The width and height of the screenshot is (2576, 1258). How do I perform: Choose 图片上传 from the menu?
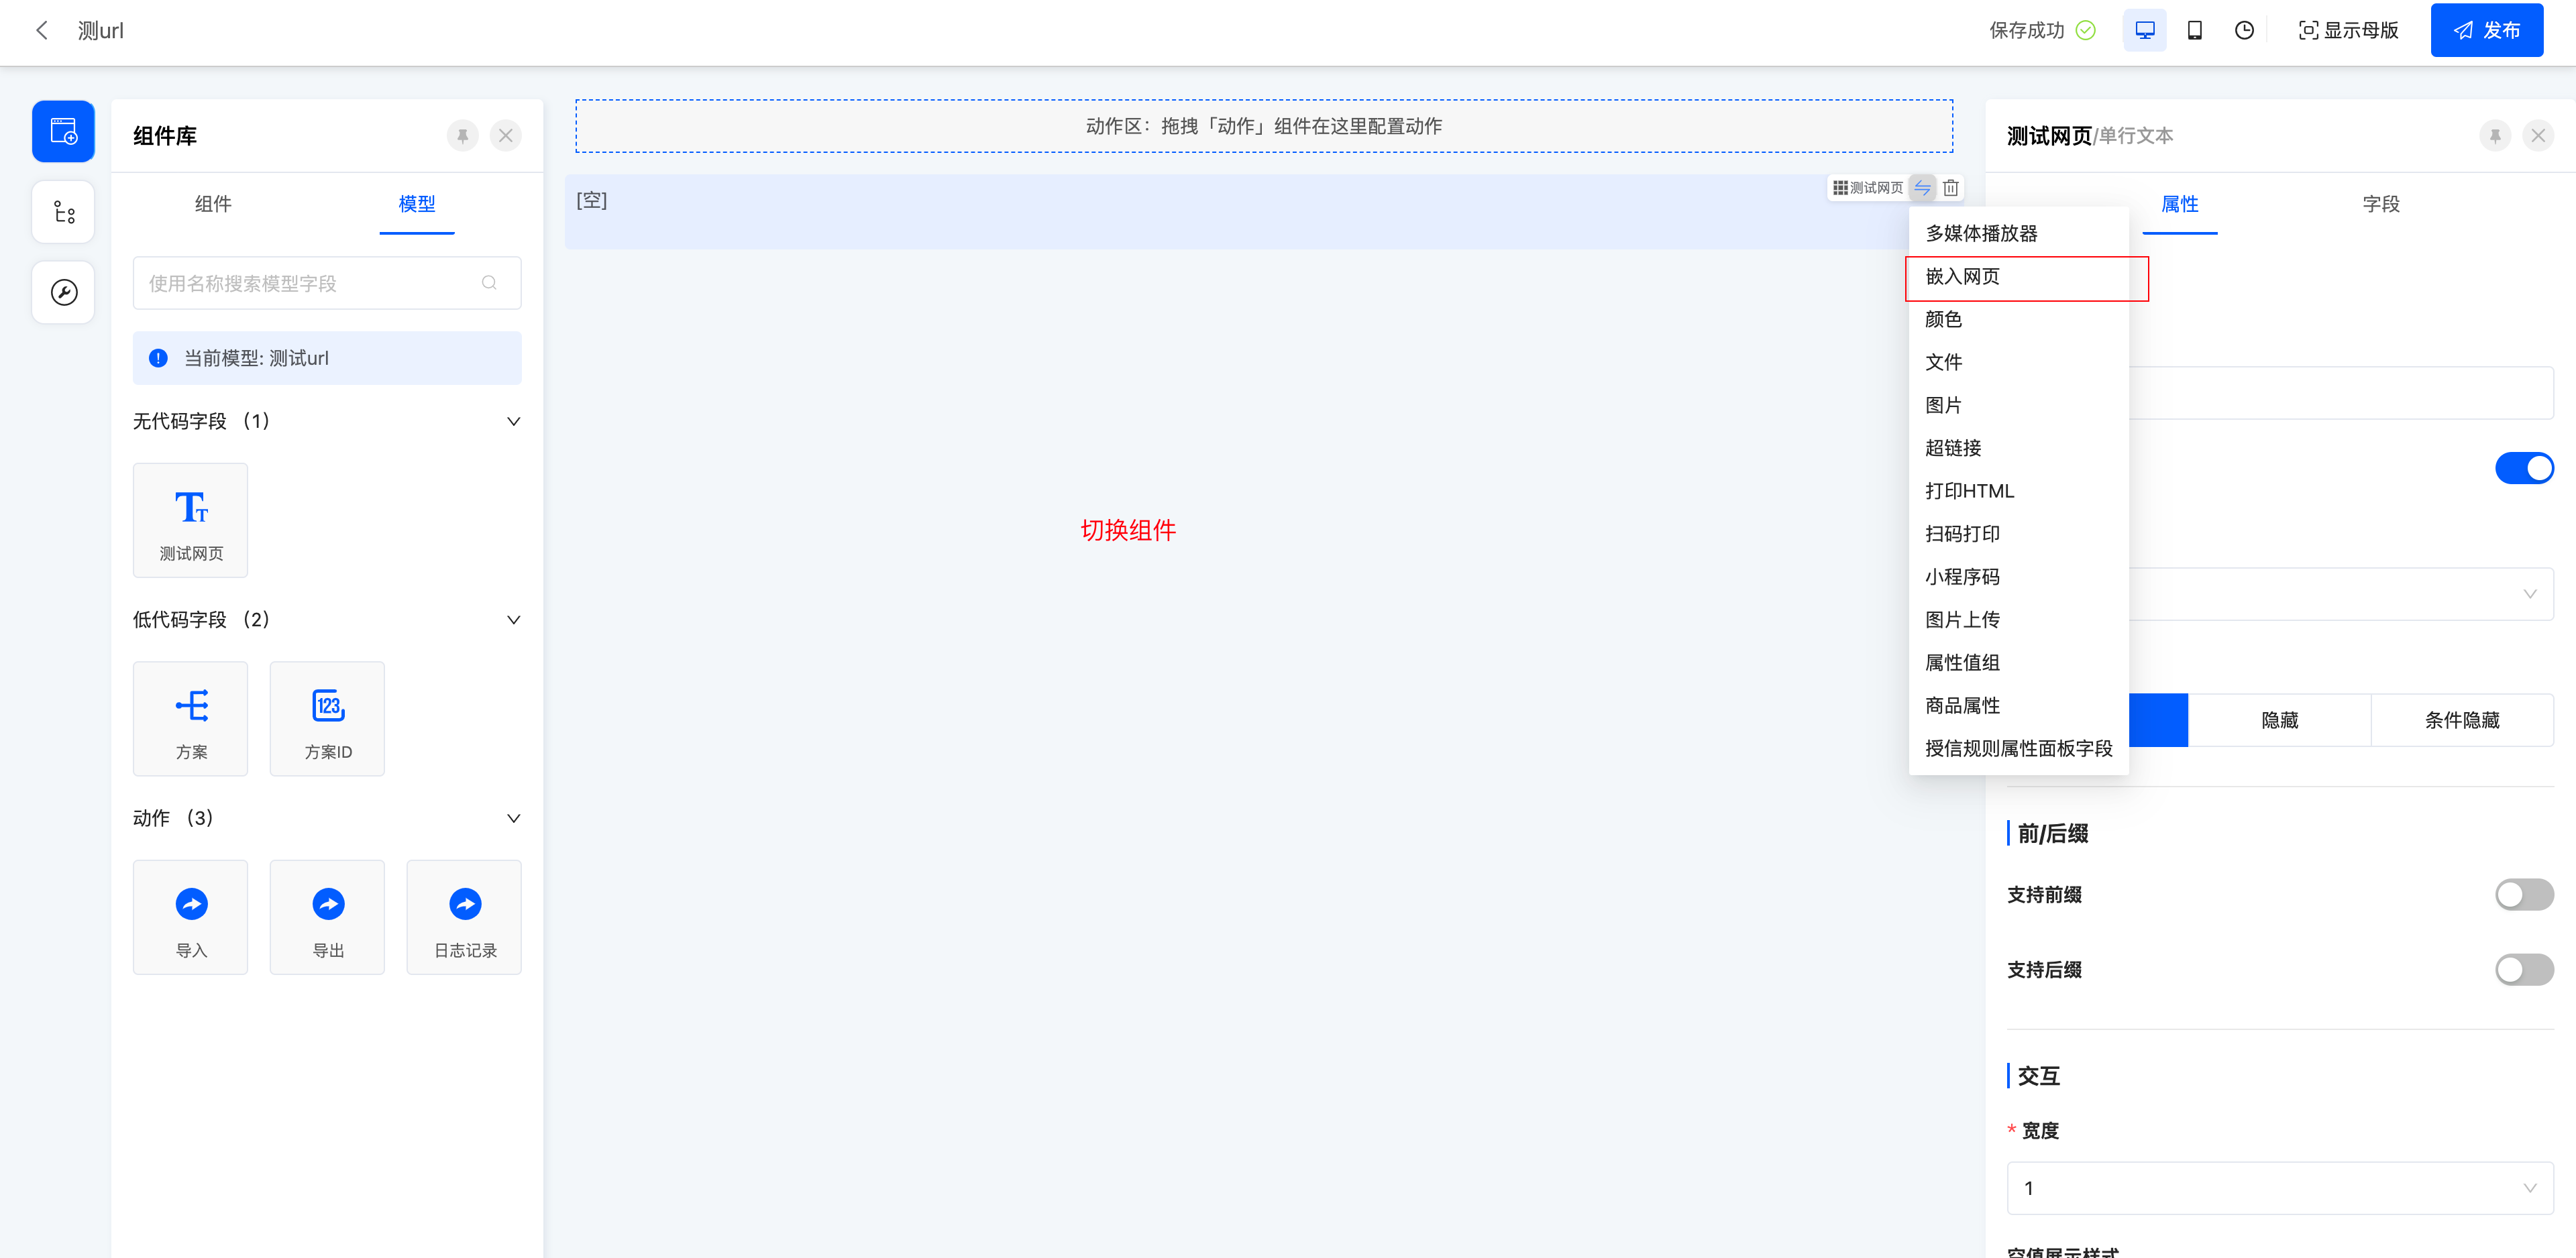click(x=2018, y=620)
